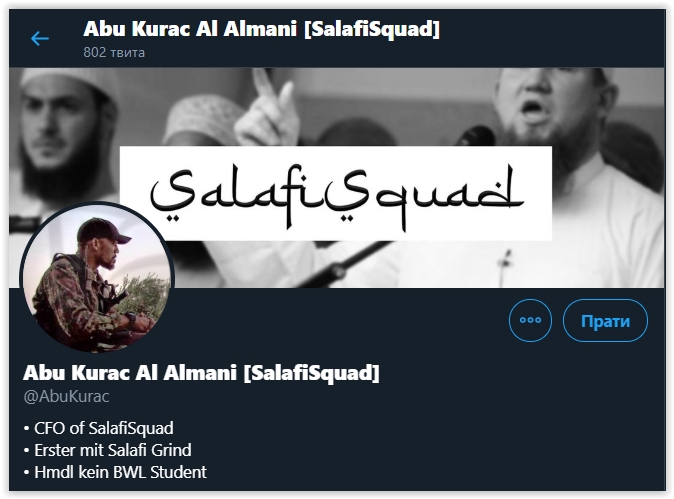Select the 802 твита tweet count
674x499 pixels.
click(x=114, y=52)
